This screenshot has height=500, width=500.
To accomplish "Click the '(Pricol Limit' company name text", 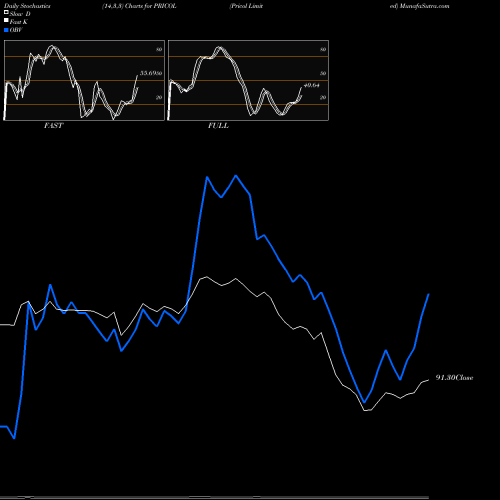I will [246, 6].
